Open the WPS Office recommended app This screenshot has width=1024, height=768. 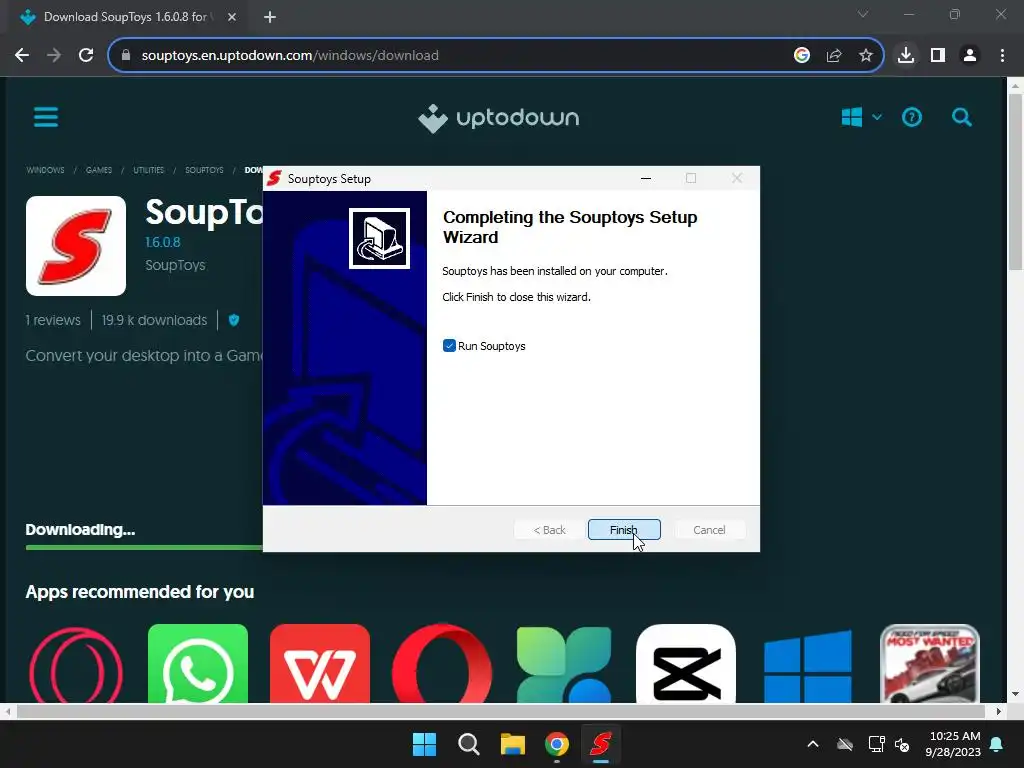[x=319, y=664]
